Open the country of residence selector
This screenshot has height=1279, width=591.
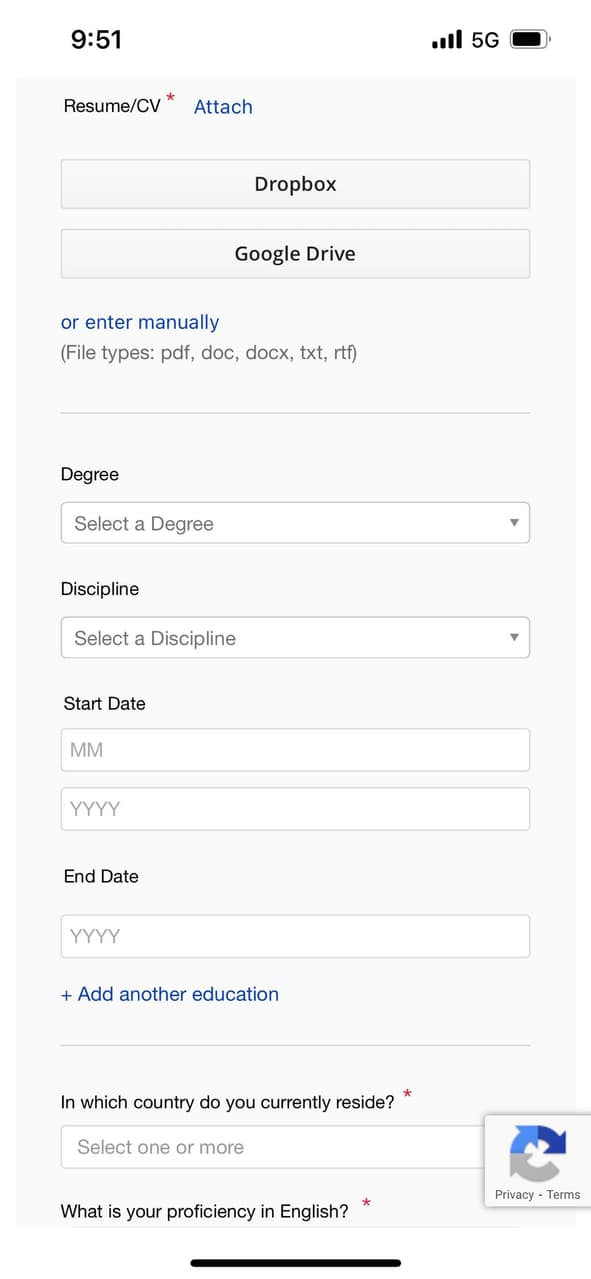pyautogui.click(x=273, y=1147)
